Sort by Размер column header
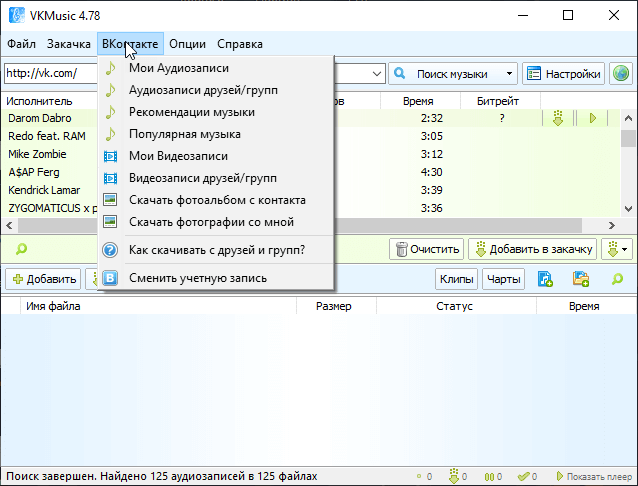Screen dimensions: 638x486 point(336,306)
